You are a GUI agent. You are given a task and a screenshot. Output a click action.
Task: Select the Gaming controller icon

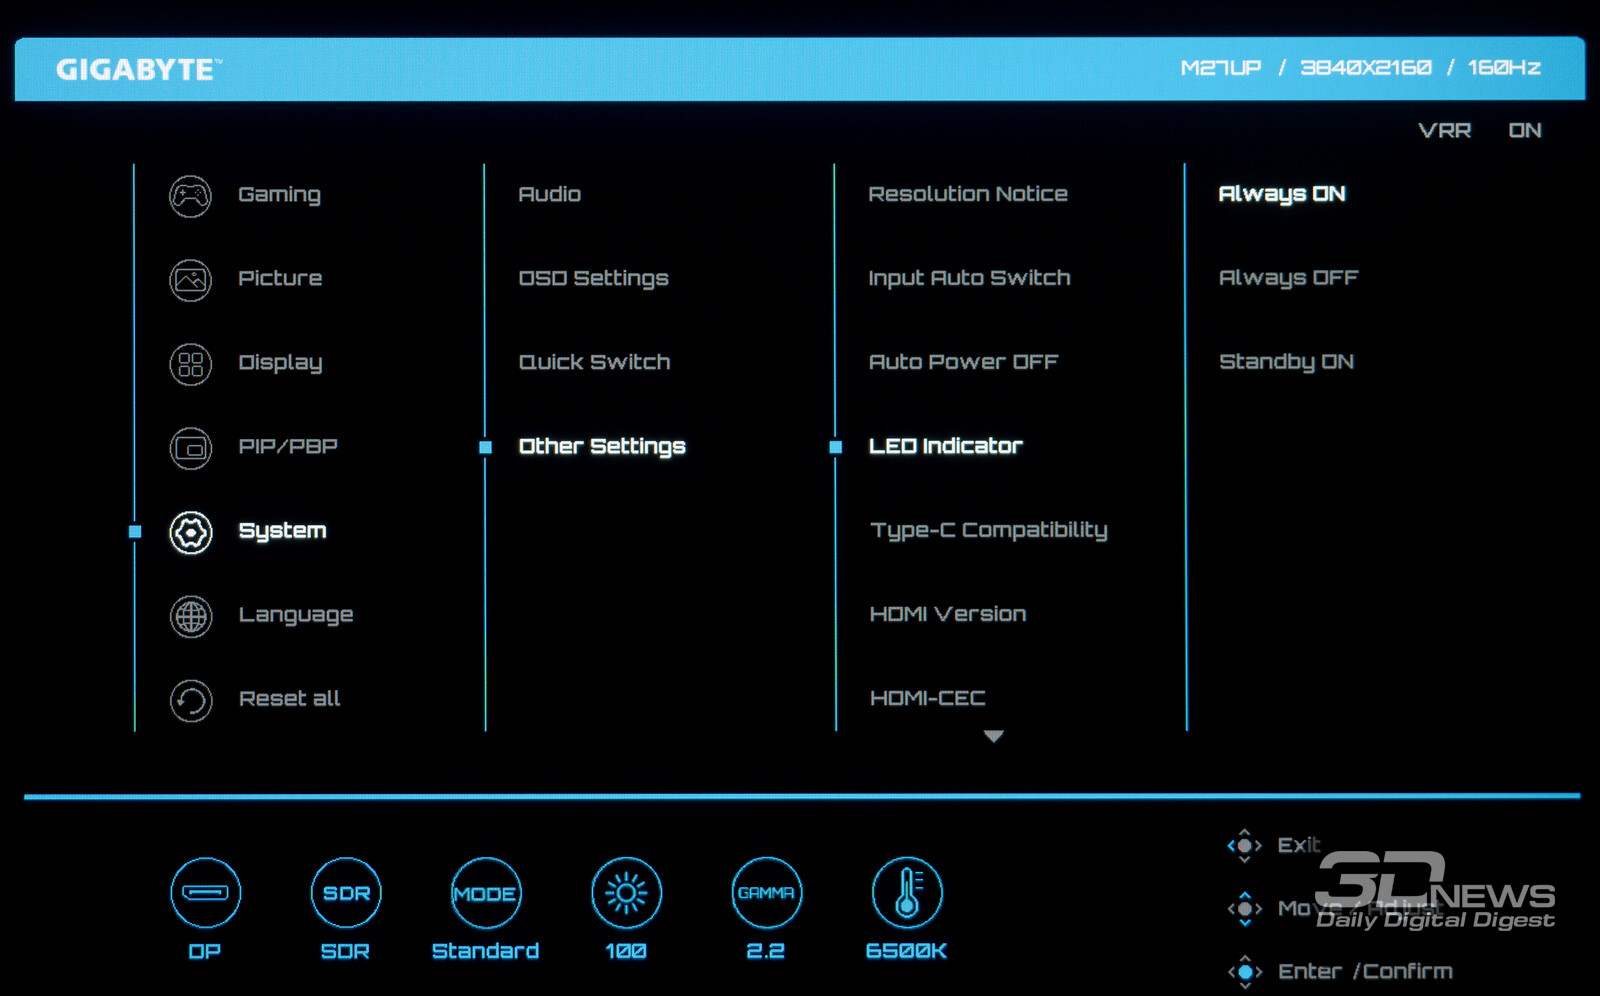click(x=190, y=196)
